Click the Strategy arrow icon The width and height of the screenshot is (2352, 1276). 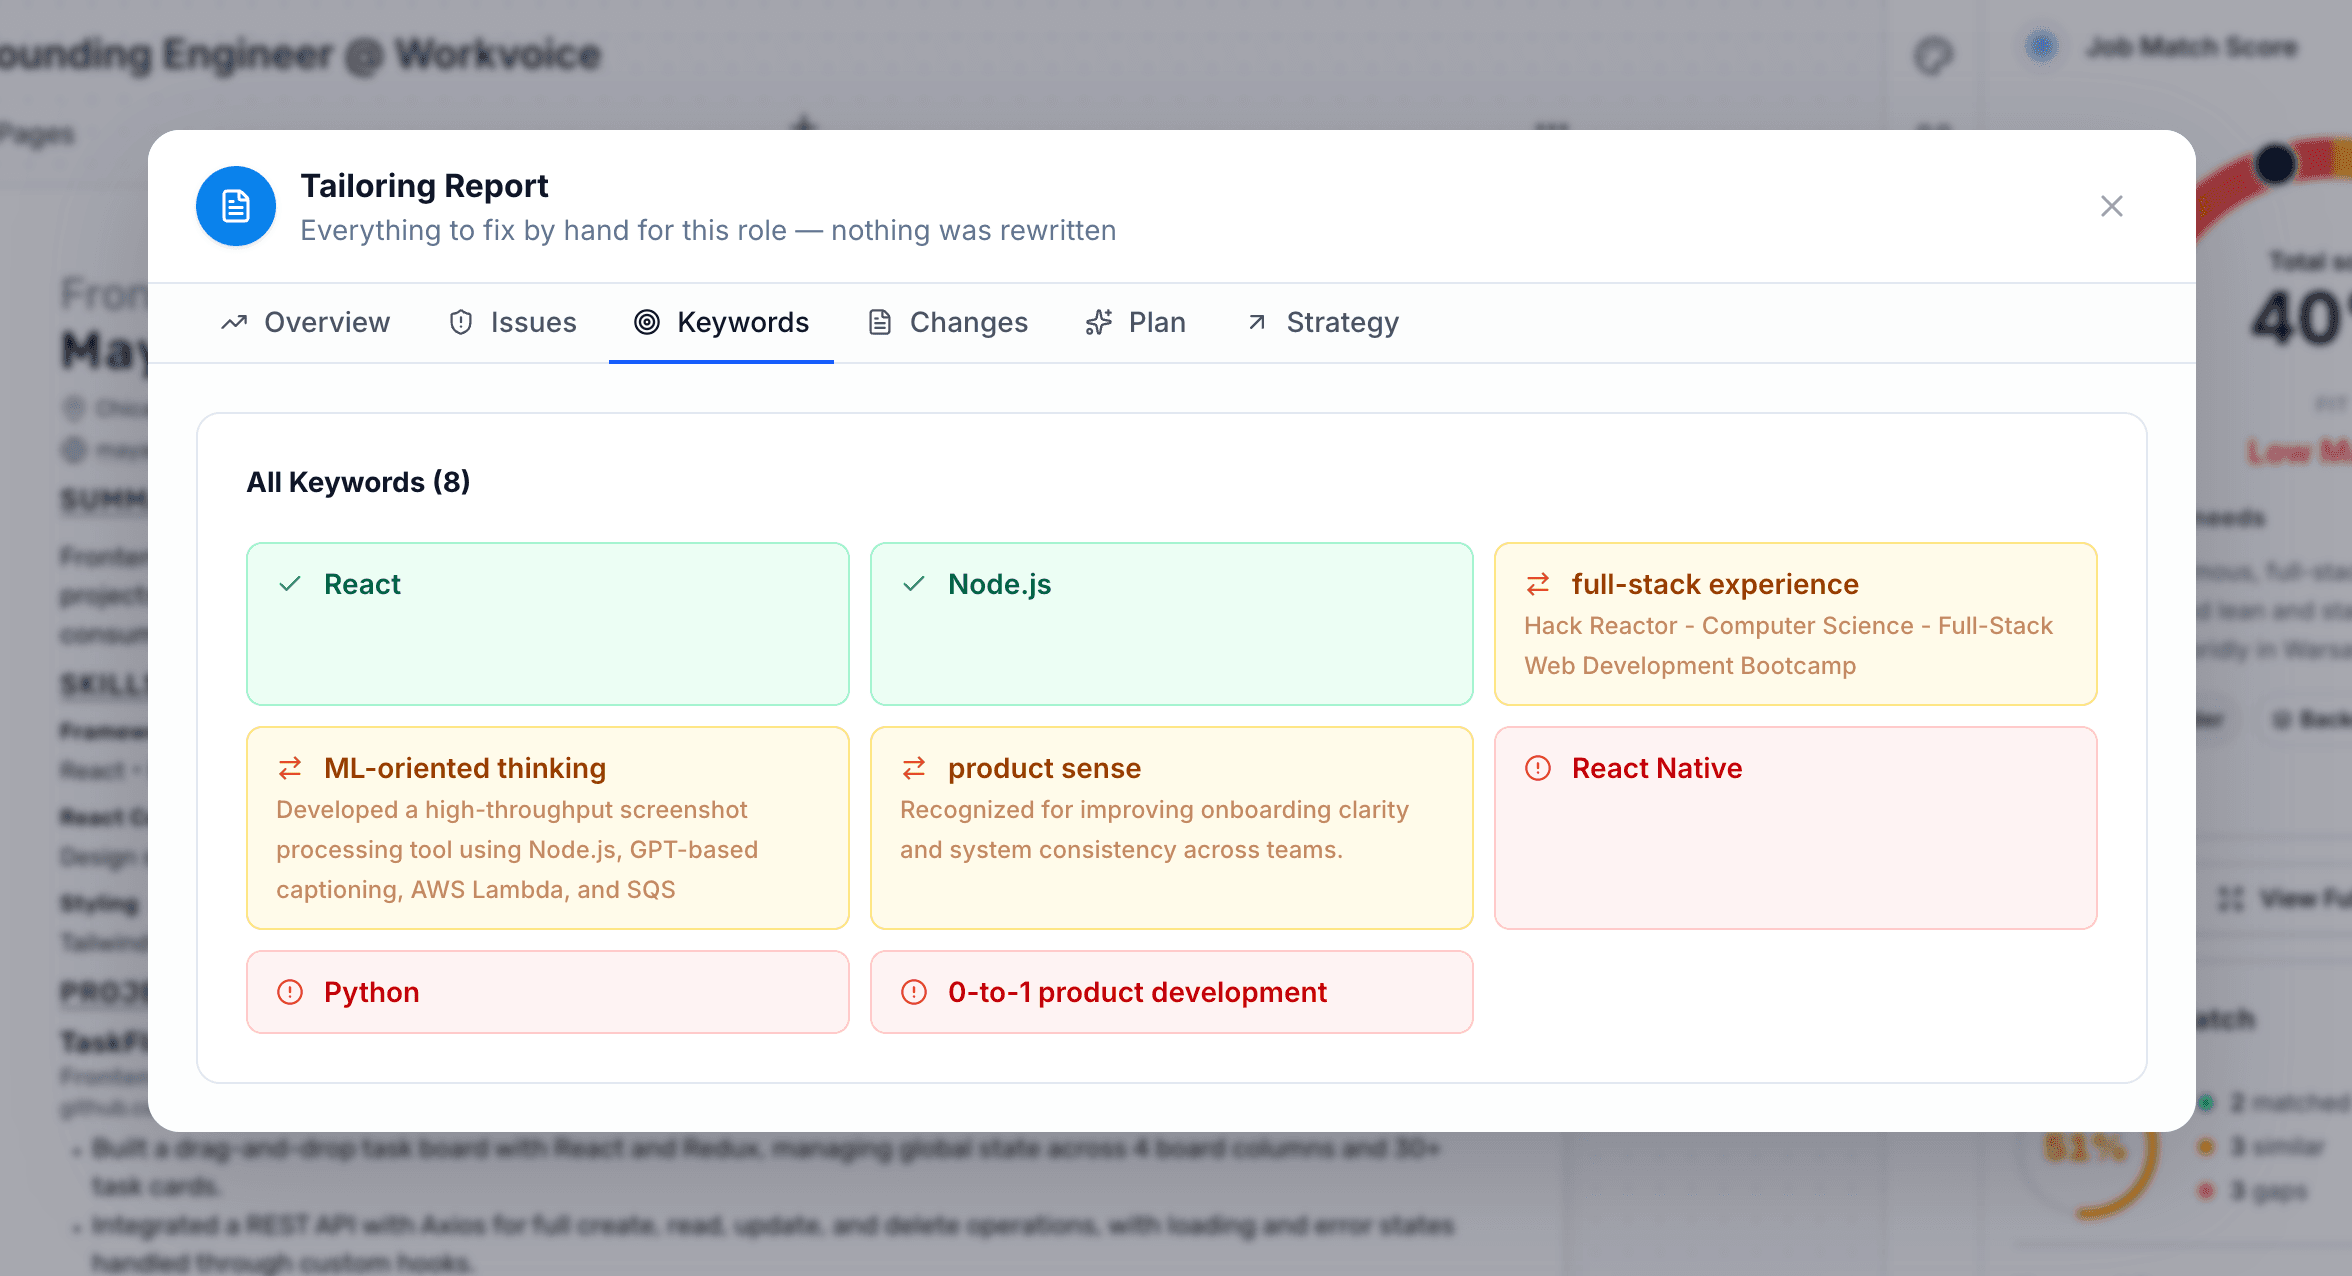1257,322
